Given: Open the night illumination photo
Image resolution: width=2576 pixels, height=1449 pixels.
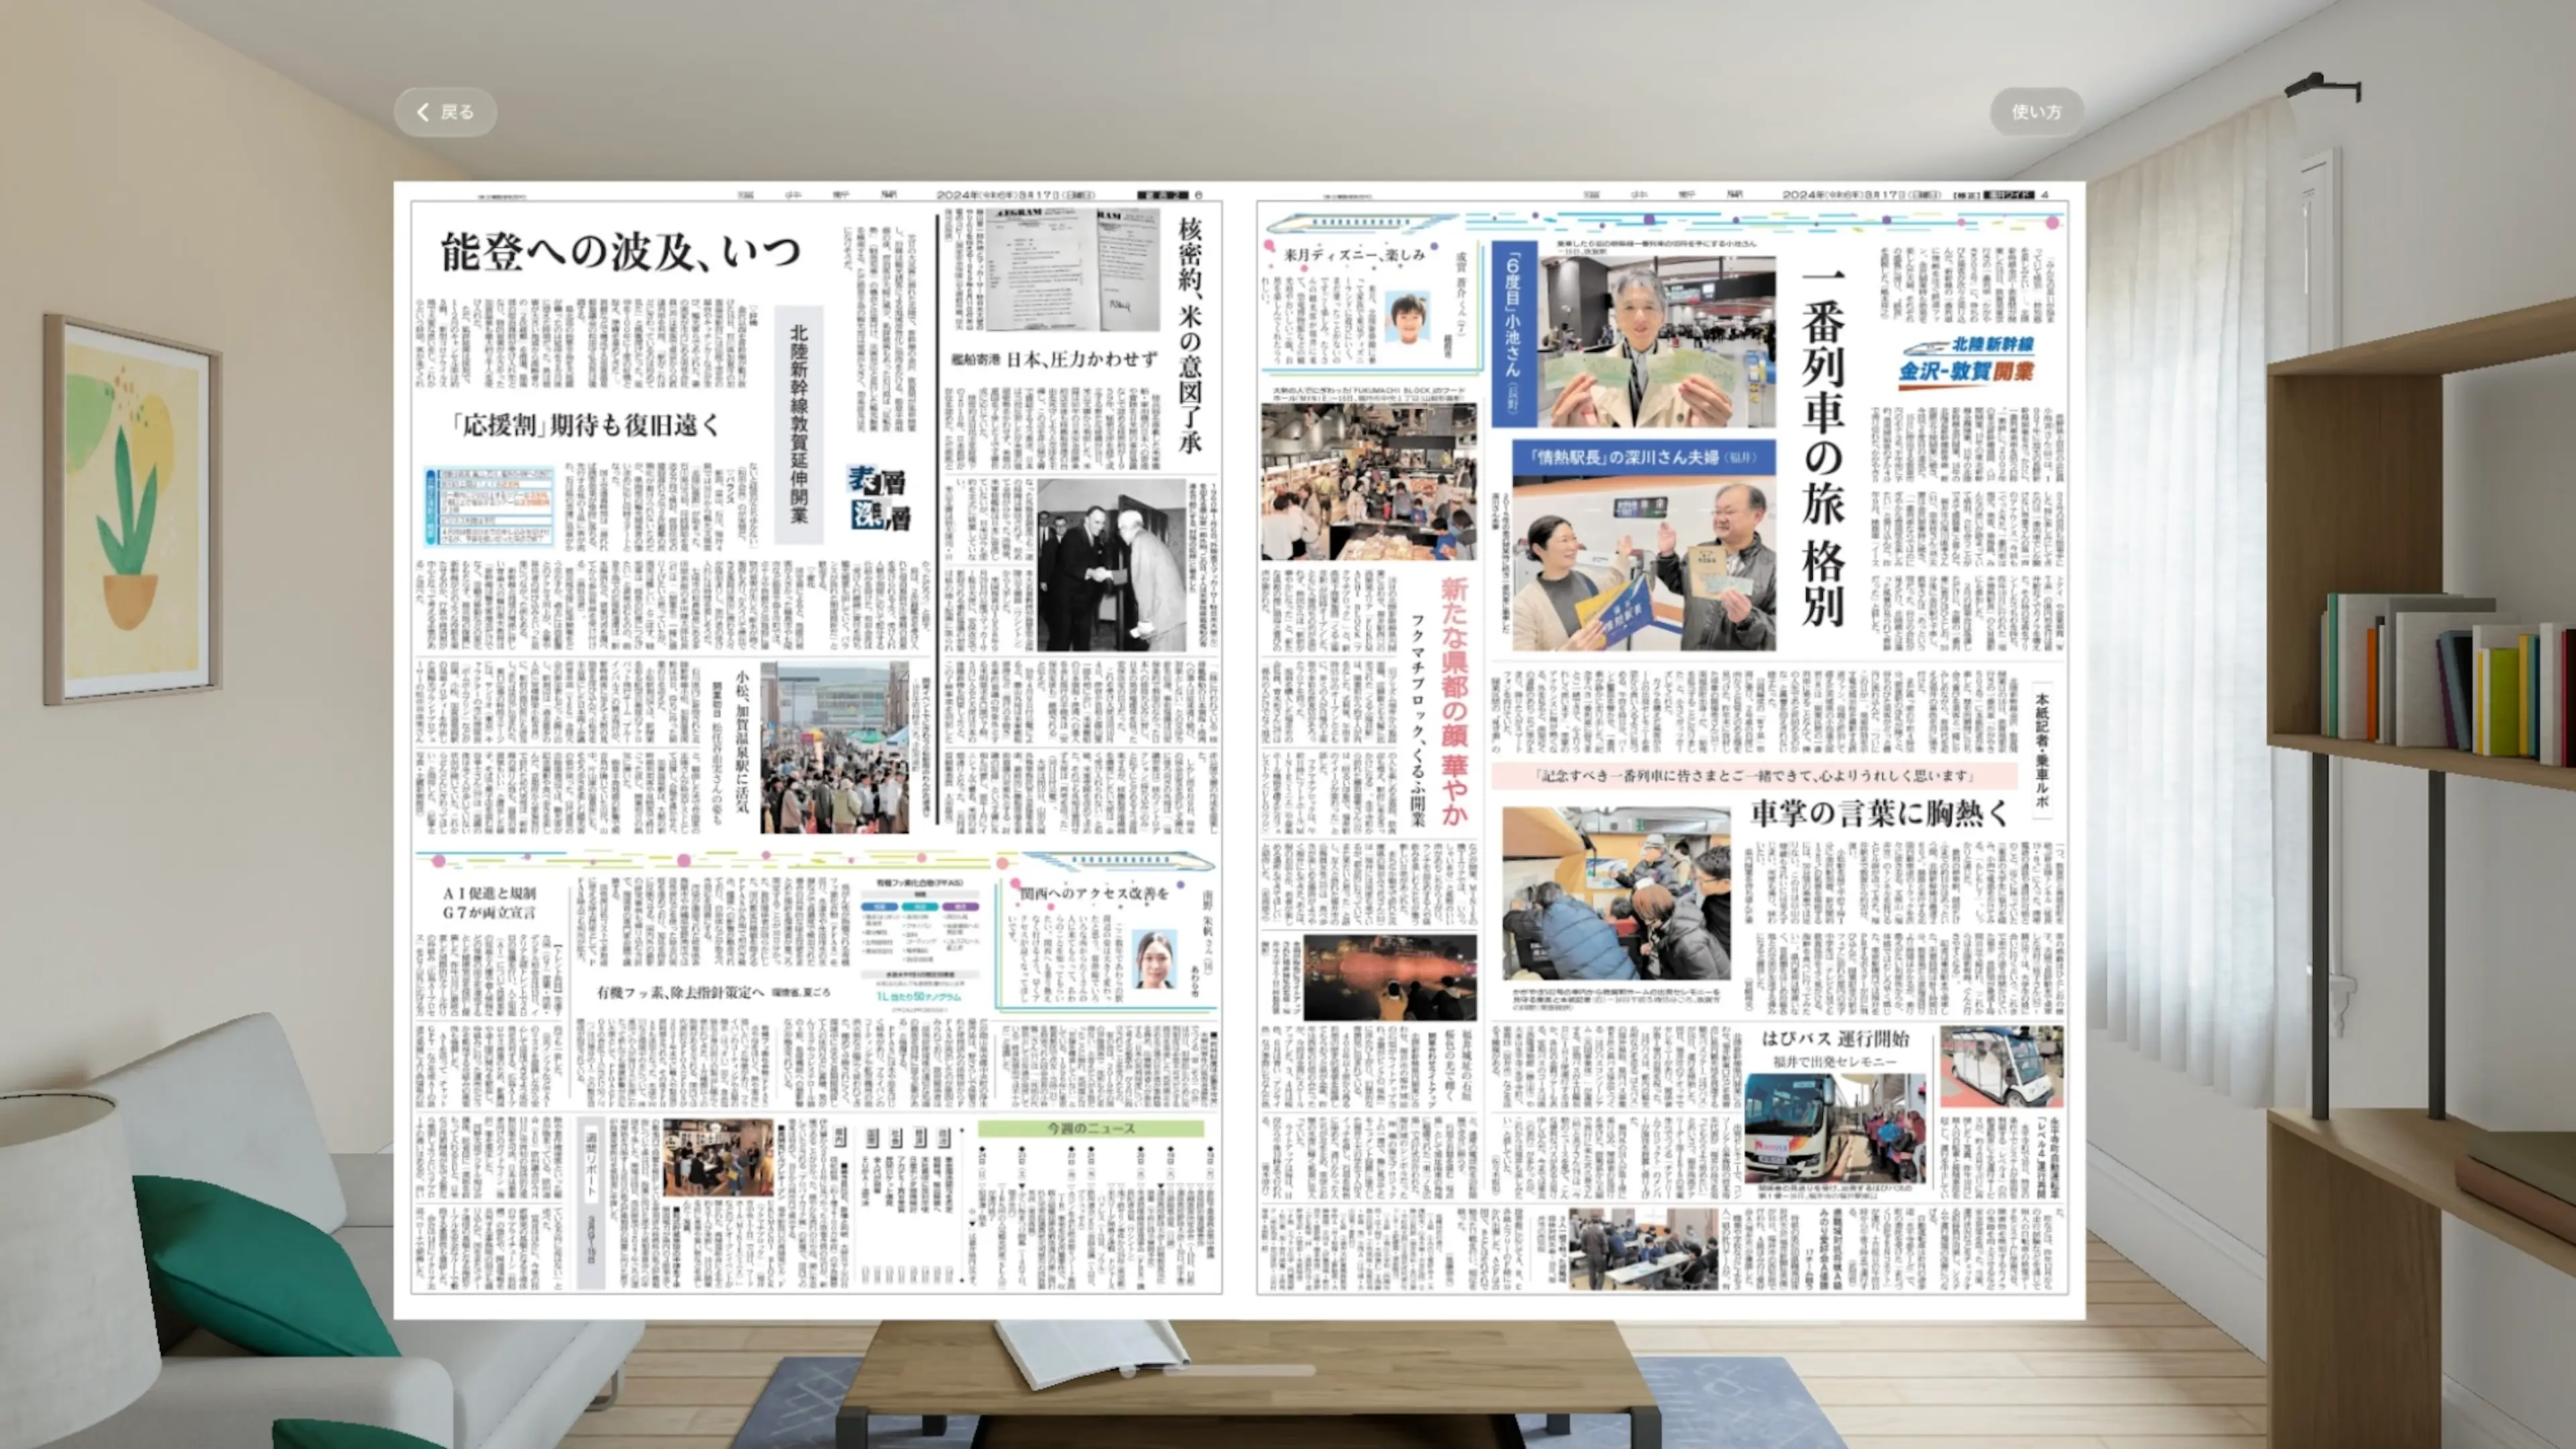Looking at the screenshot, I should coord(1389,978).
